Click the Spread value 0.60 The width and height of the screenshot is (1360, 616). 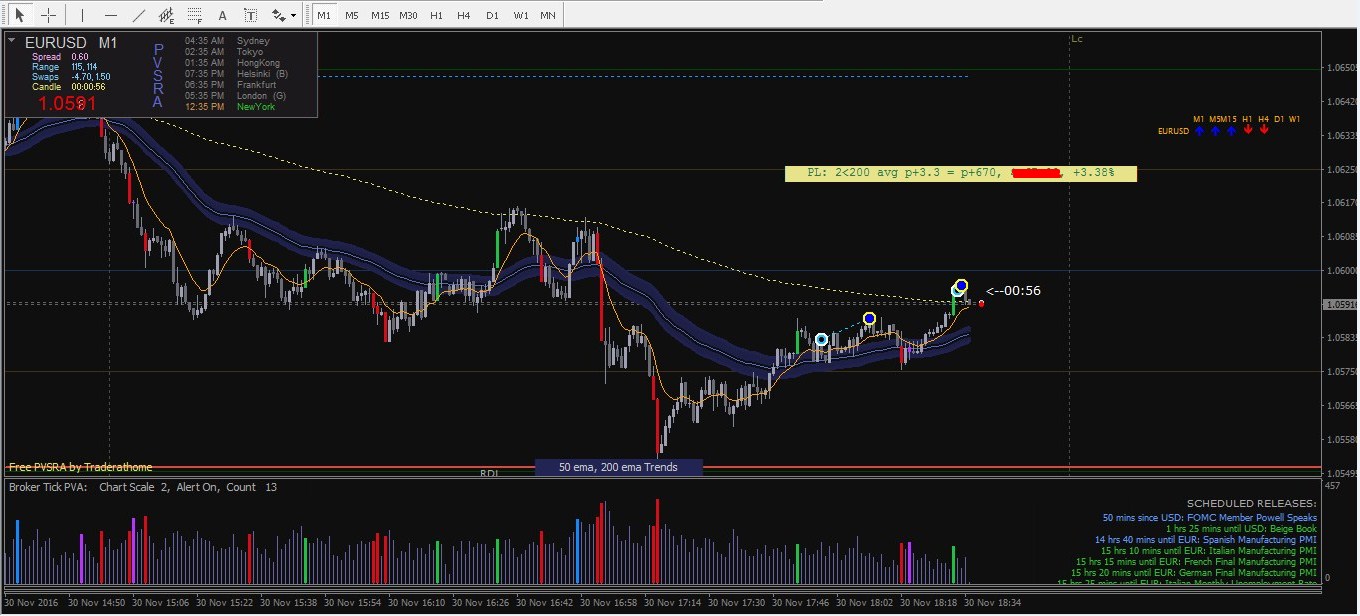[x=79, y=57]
